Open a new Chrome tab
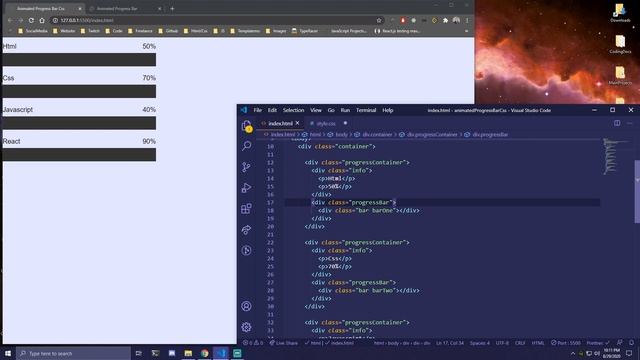The width and height of the screenshot is (640, 360). [172, 8]
